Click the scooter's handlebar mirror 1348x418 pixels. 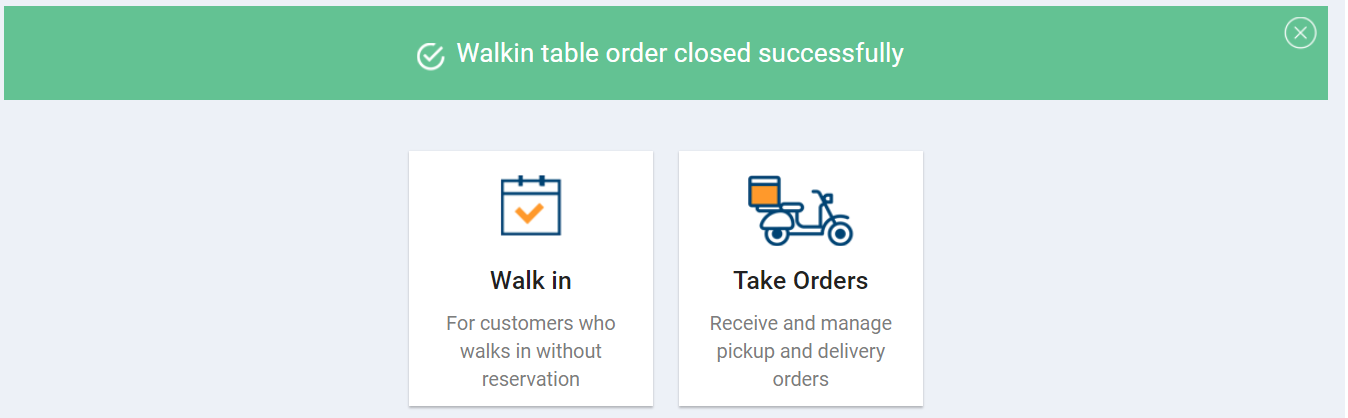pos(827,198)
